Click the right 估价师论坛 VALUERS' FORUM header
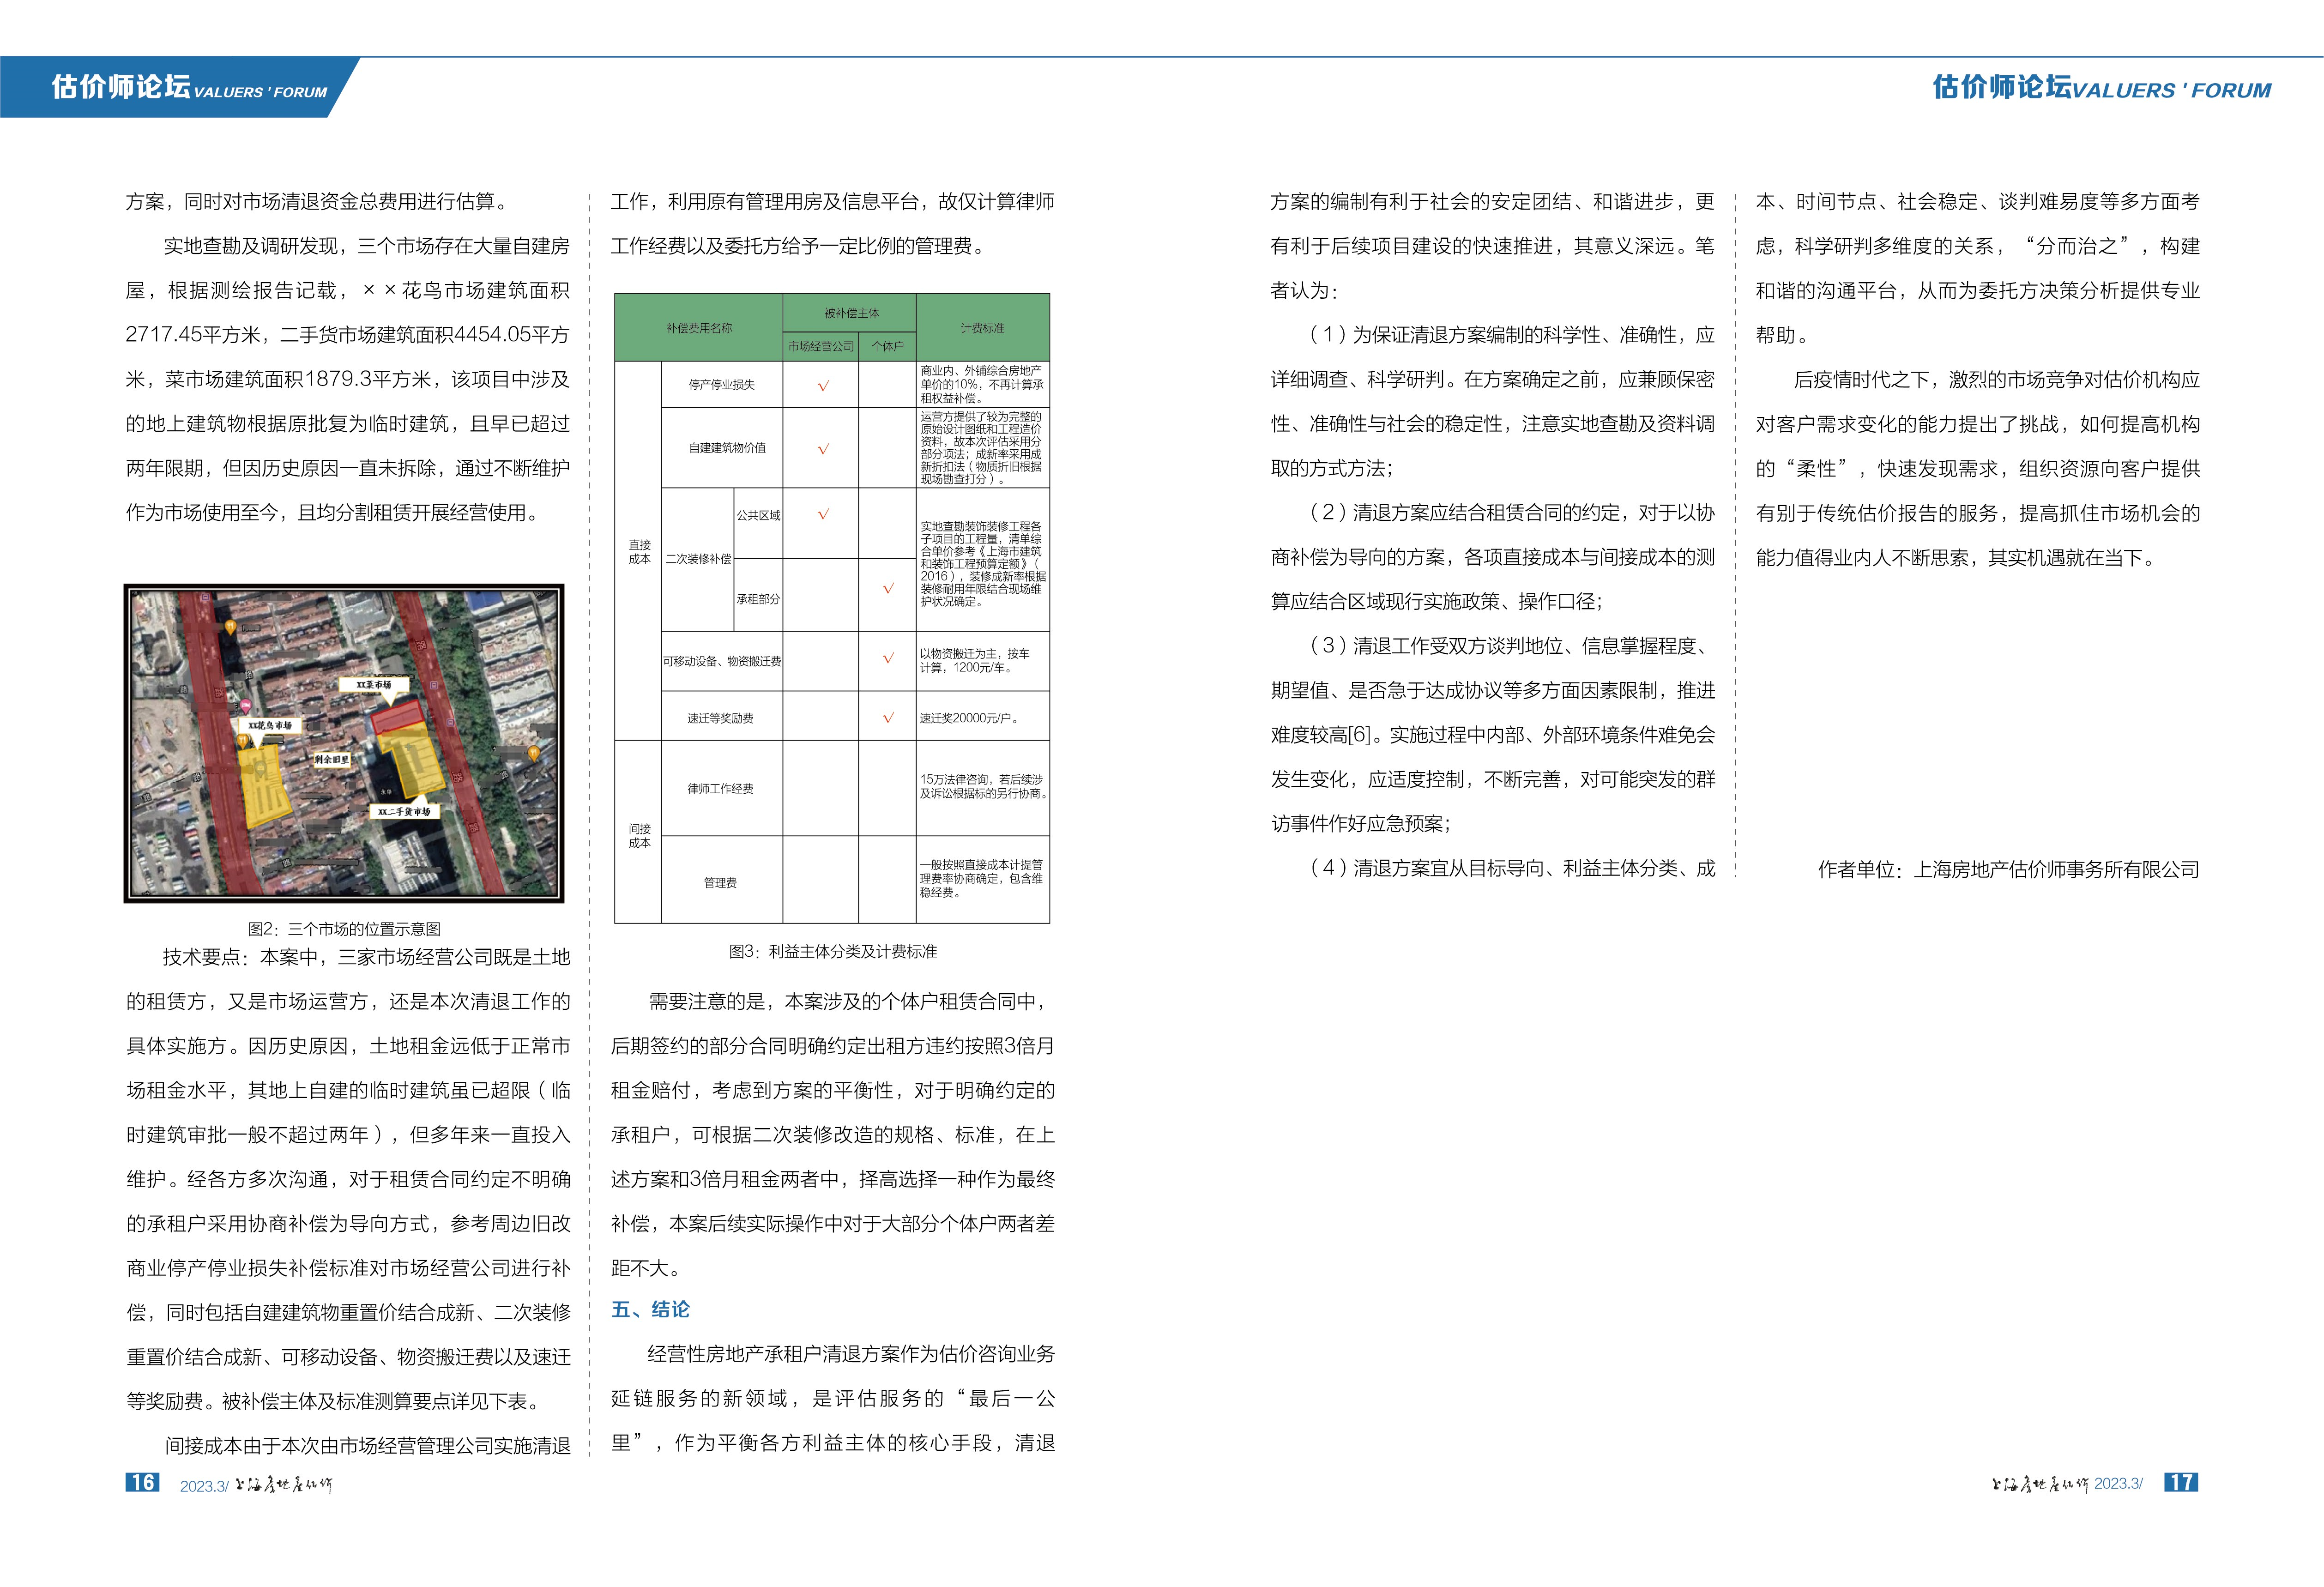2324x1587 pixels. (2101, 88)
